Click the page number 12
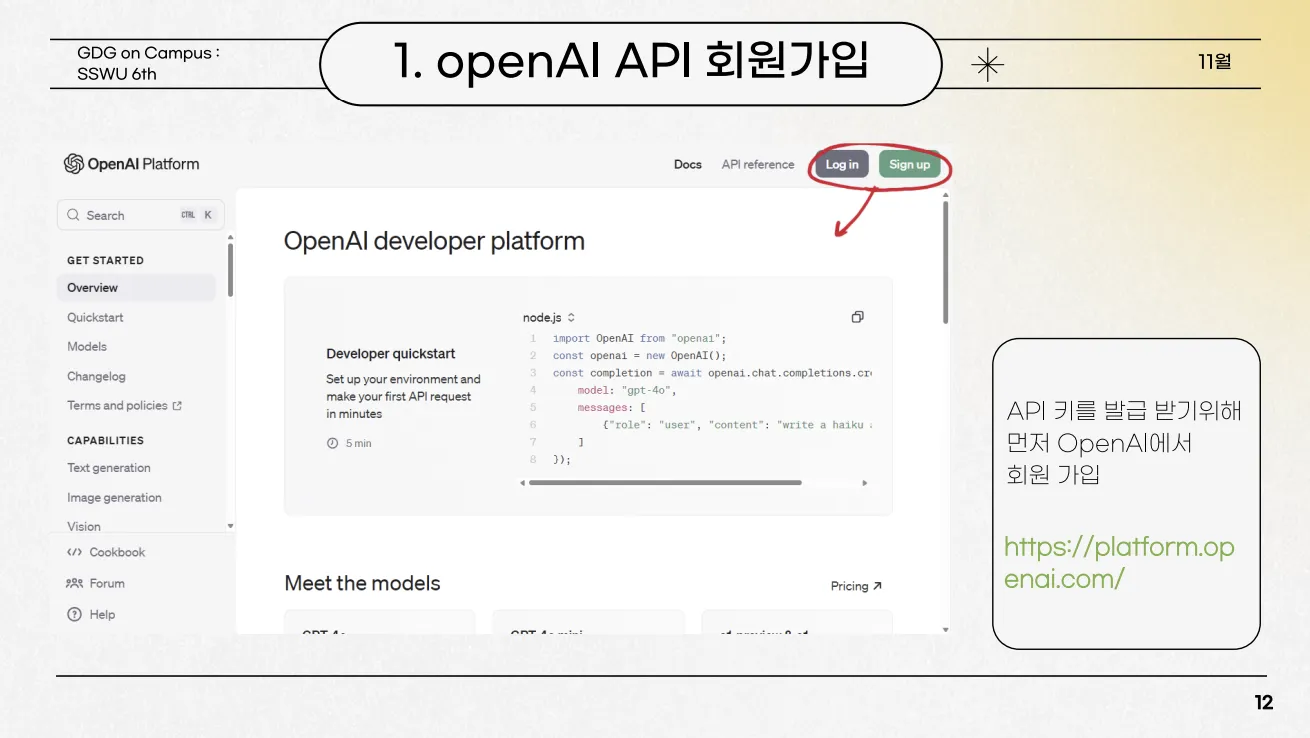 (x=1264, y=703)
